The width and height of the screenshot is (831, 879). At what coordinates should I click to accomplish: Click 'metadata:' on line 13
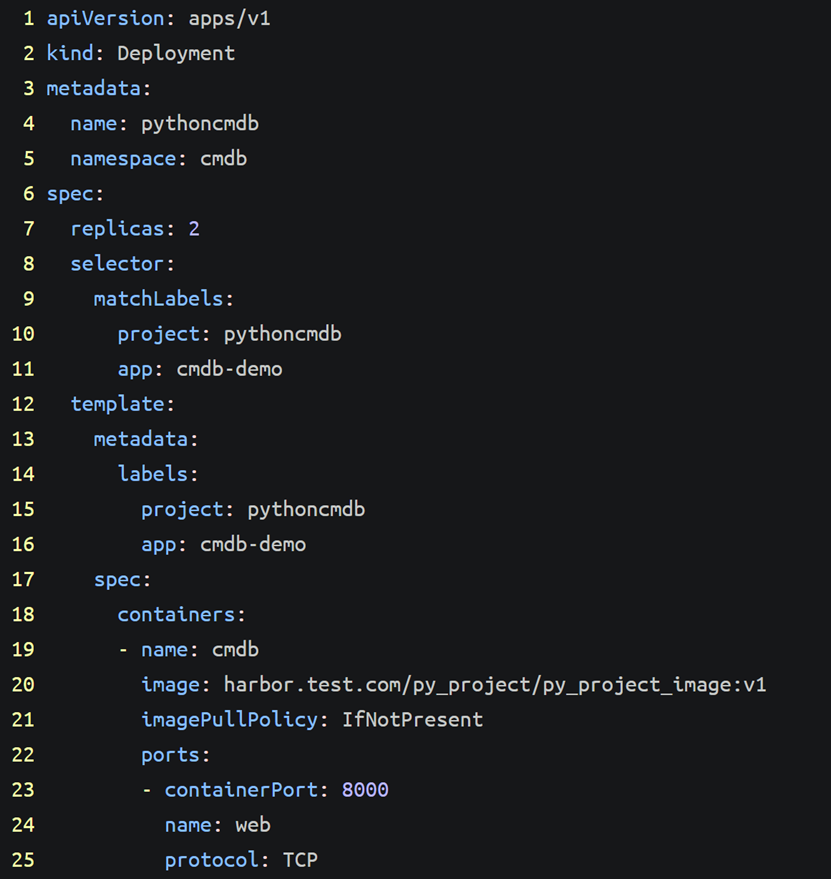pos(146,439)
